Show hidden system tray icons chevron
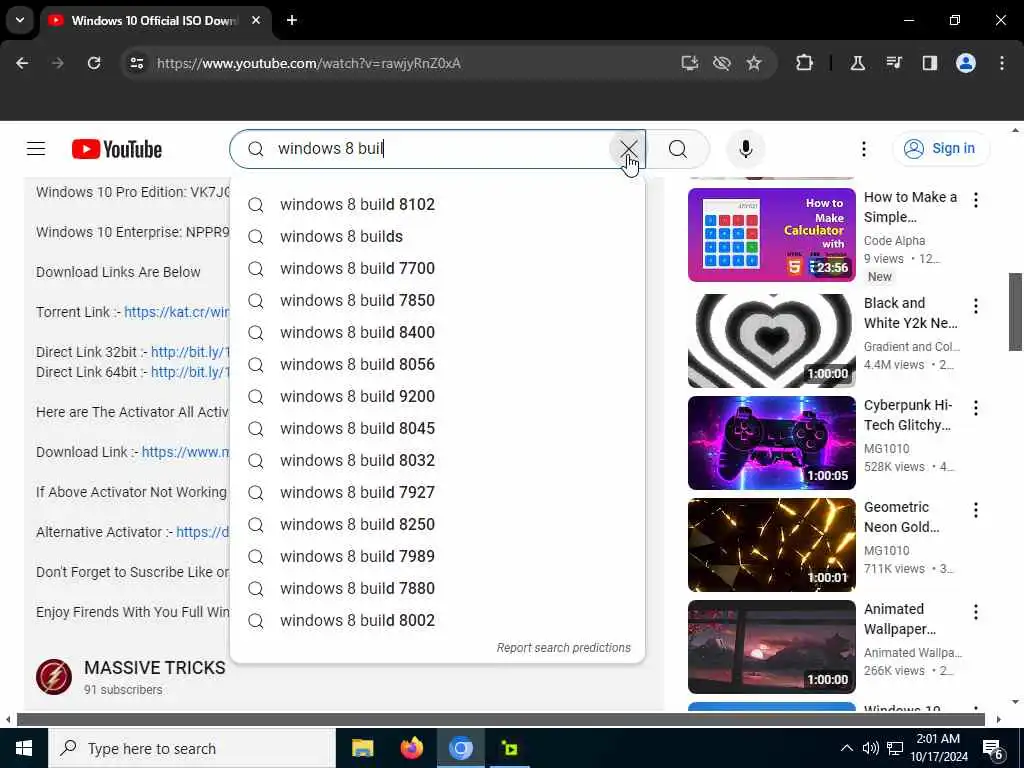1024x768 pixels. click(x=846, y=748)
